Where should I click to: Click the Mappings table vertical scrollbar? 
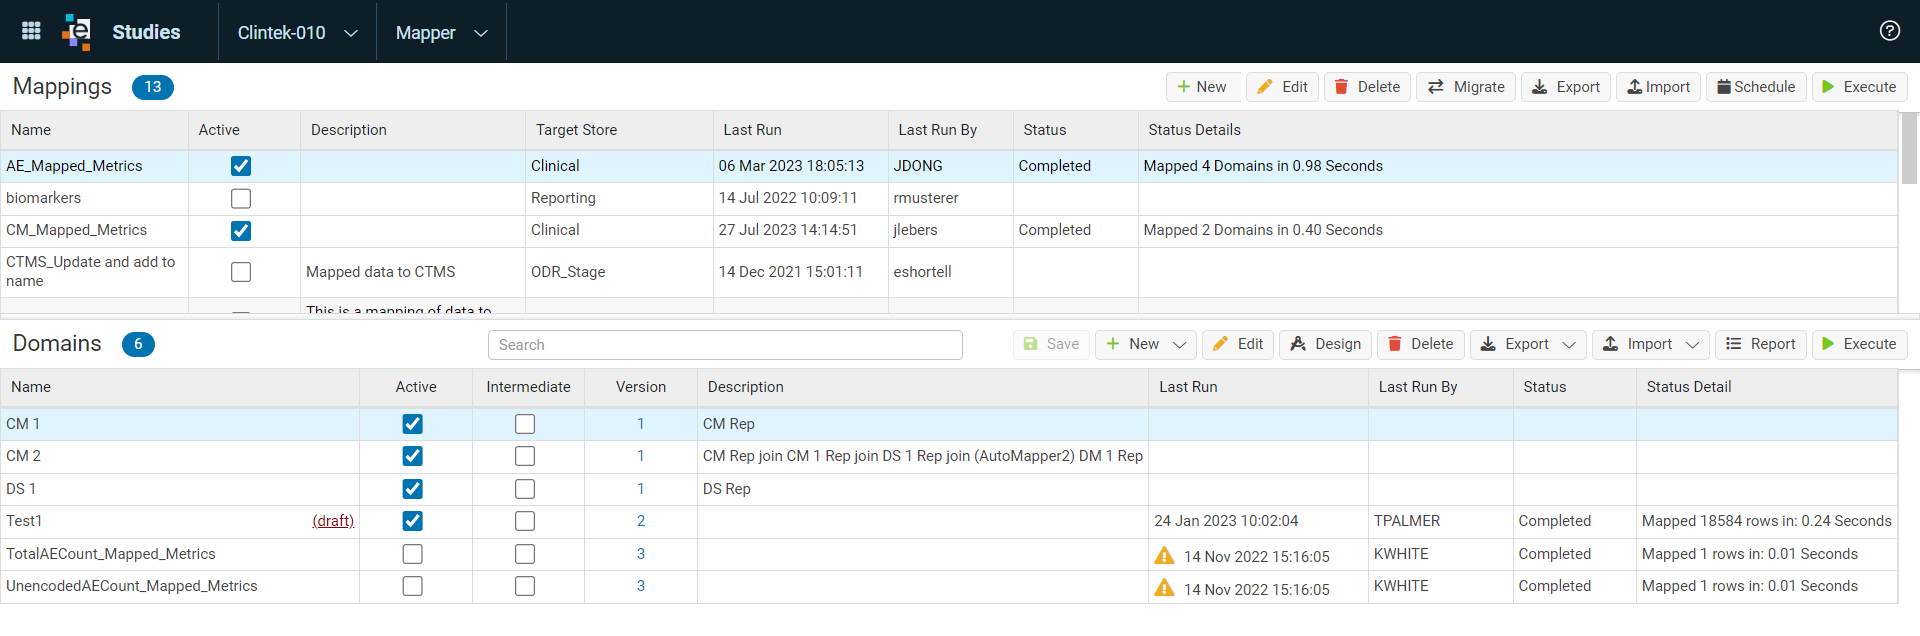click(x=1909, y=148)
